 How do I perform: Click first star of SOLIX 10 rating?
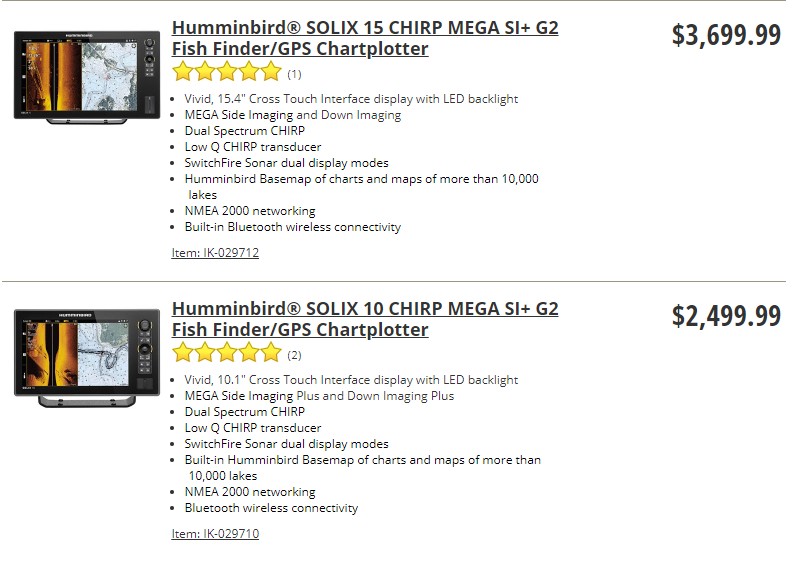coord(183,352)
